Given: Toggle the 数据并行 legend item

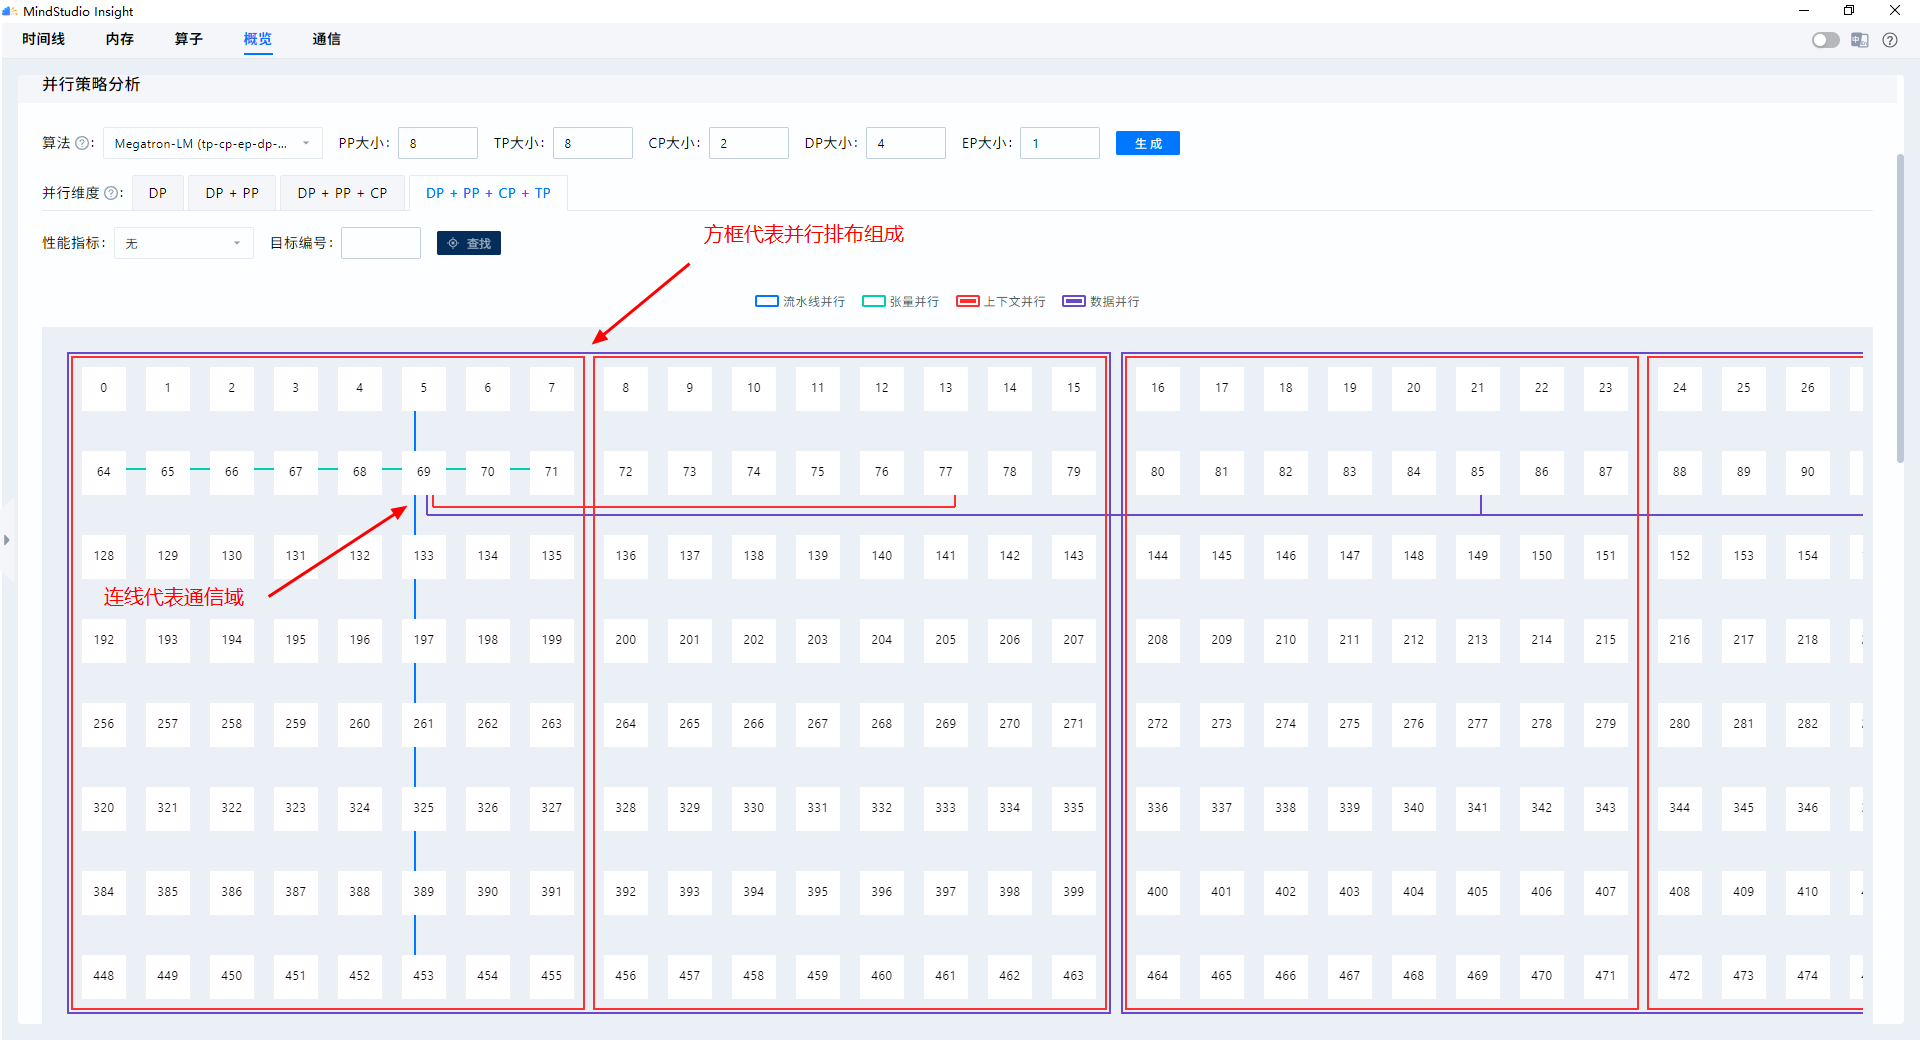Looking at the screenshot, I should (x=1101, y=301).
